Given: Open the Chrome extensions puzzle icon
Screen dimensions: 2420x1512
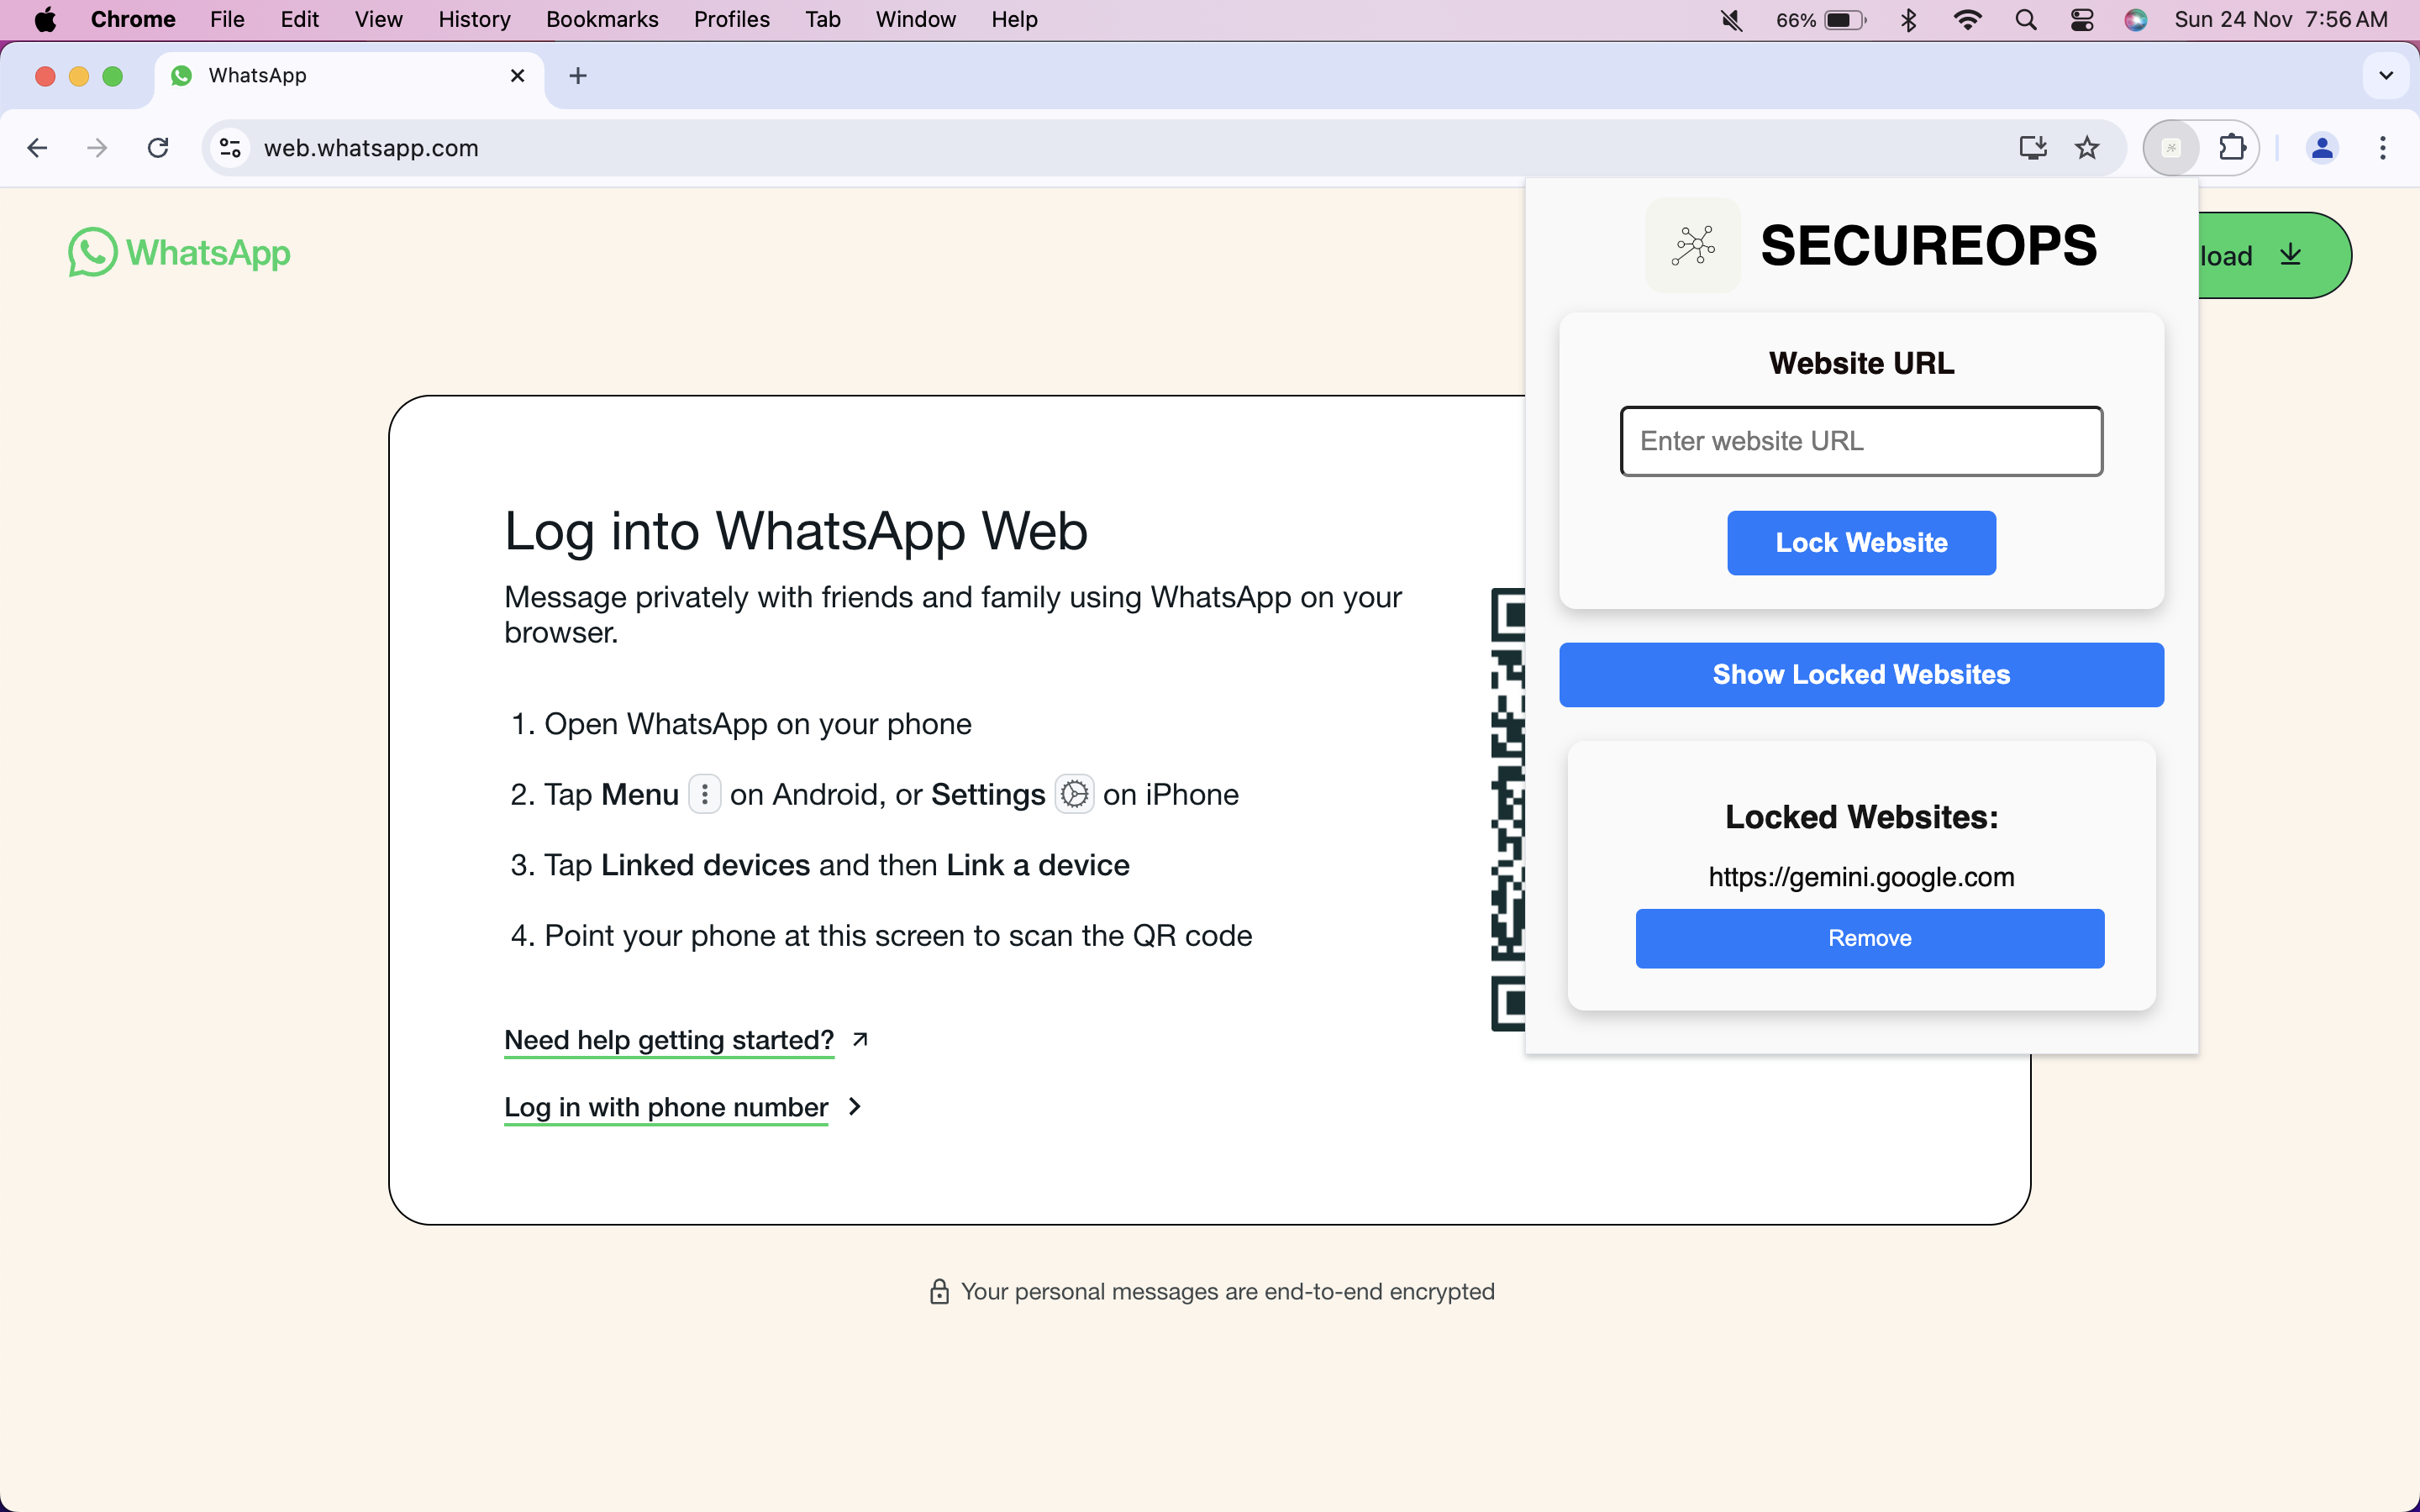Looking at the screenshot, I should coord(2232,147).
